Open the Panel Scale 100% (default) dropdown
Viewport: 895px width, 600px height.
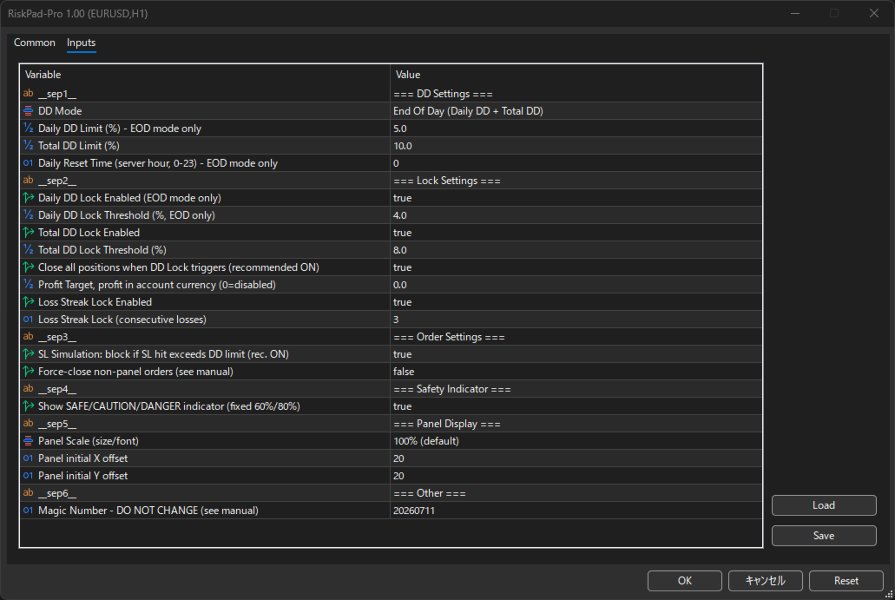tap(576, 441)
